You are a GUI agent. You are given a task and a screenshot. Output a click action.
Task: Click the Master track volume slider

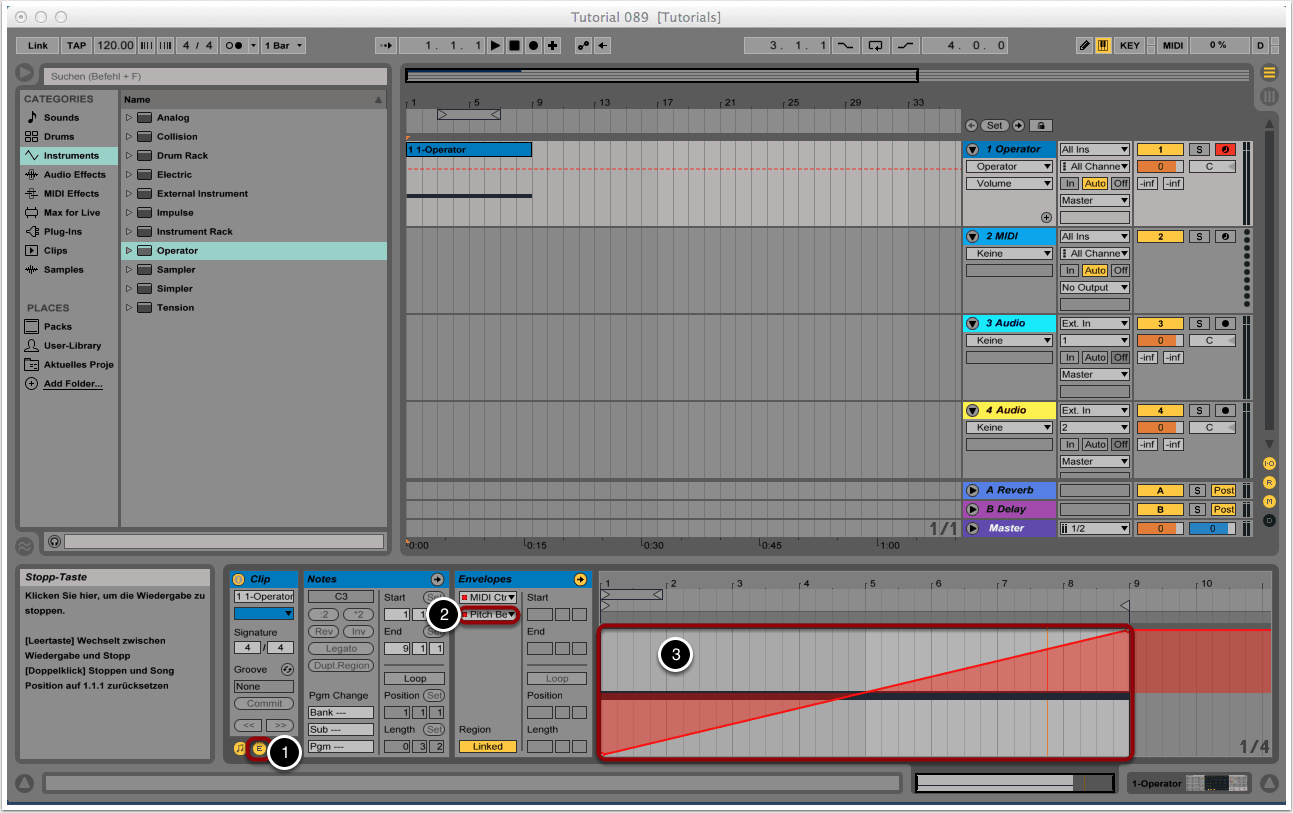(x=1209, y=529)
